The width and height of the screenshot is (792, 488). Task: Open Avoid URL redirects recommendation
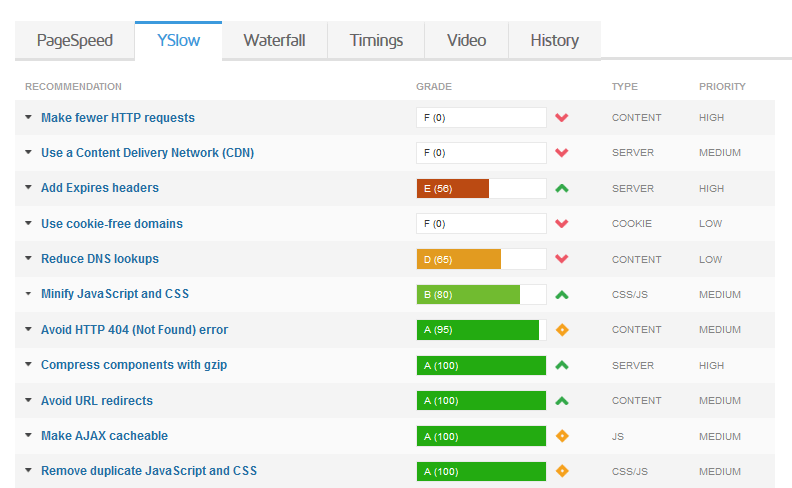click(x=97, y=401)
